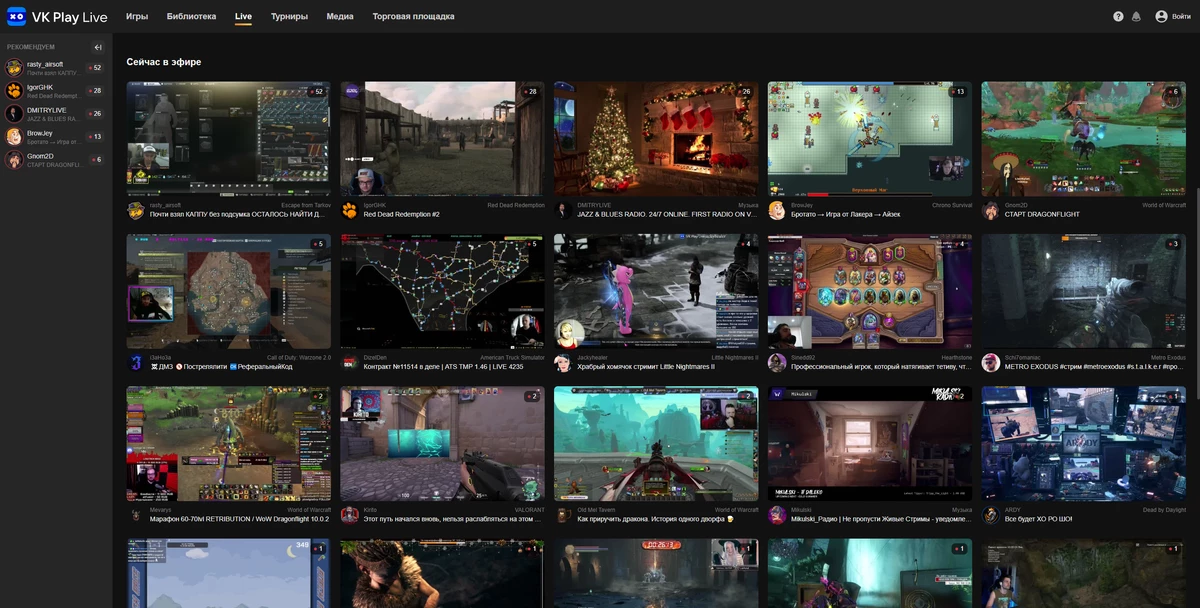Viewport: 1200px width, 608px height.
Task: Open the Медиа tab
Action: 340,17
